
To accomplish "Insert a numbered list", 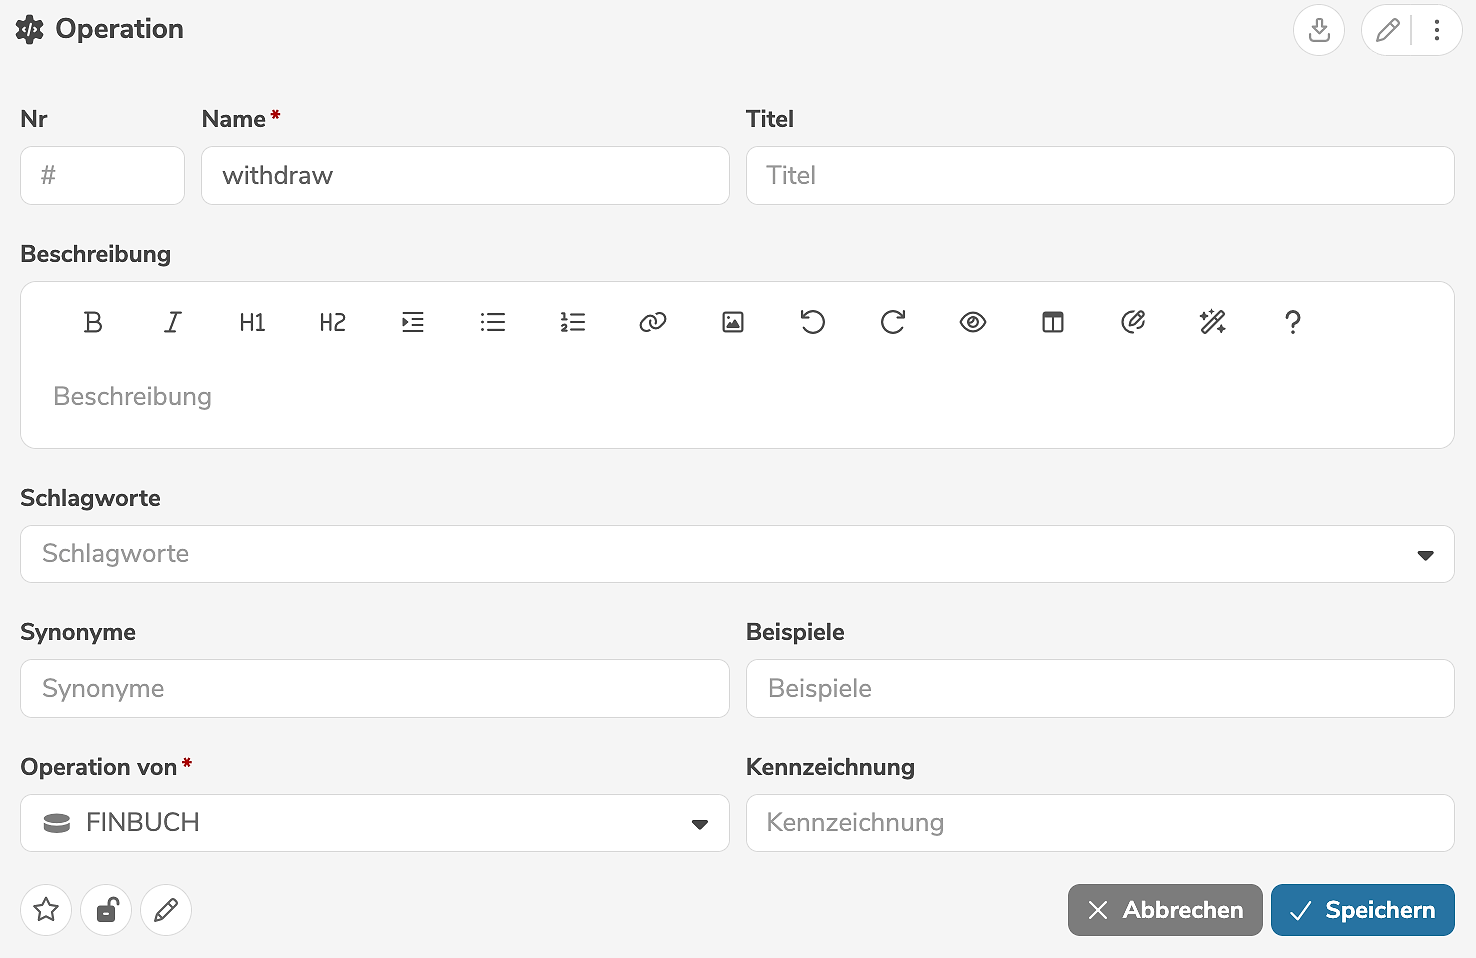I will (x=573, y=322).
